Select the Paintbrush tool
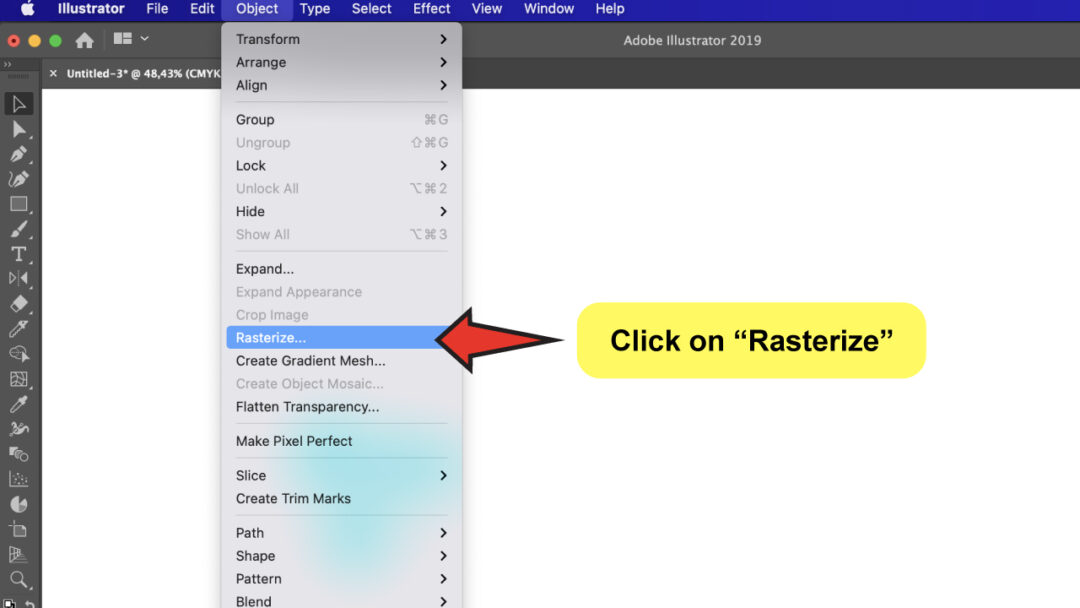The width and height of the screenshot is (1080, 608). (x=18, y=229)
